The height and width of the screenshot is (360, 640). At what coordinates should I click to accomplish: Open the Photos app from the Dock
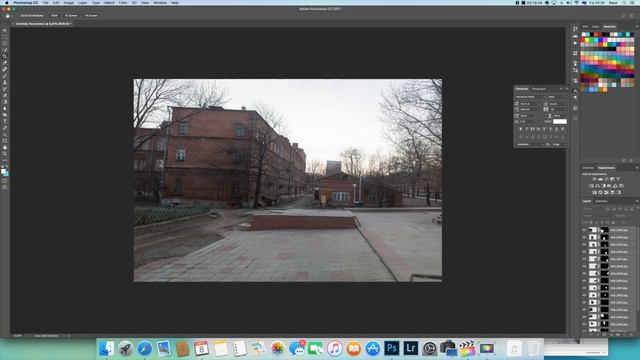(x=278, y=349)
